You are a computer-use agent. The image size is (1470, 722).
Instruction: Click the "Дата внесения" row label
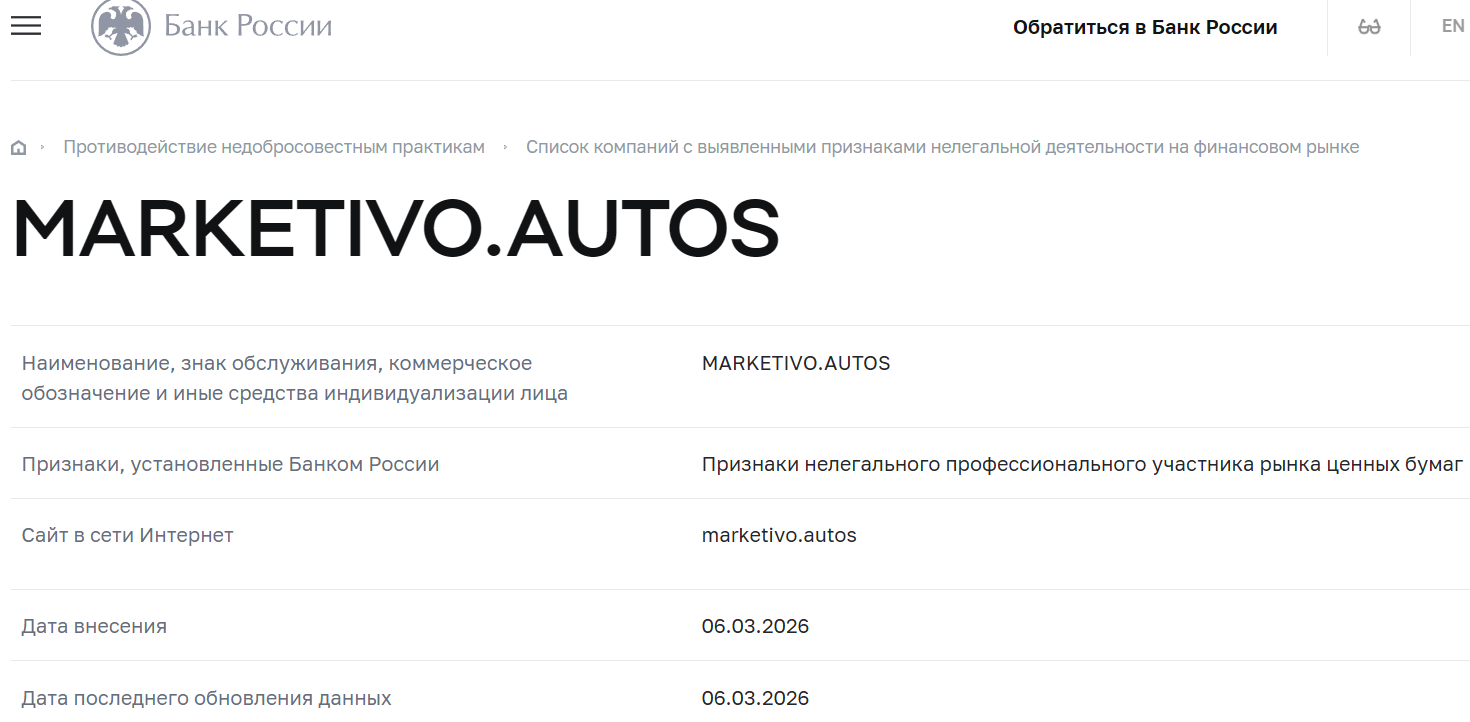point(94,625)
